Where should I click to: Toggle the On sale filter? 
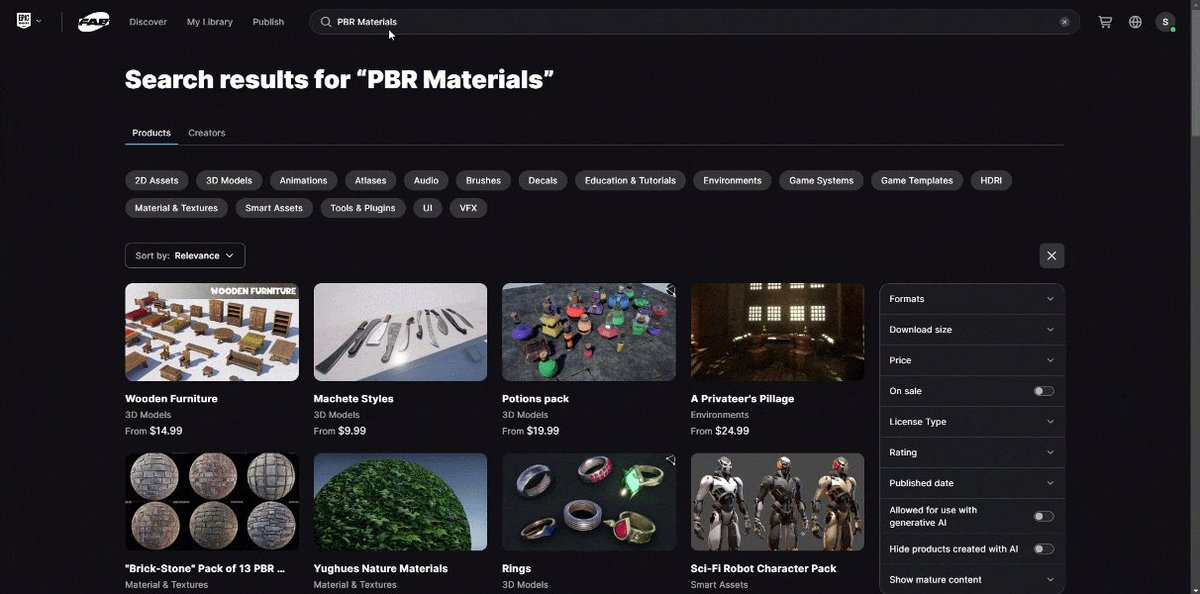point(1043,391)
